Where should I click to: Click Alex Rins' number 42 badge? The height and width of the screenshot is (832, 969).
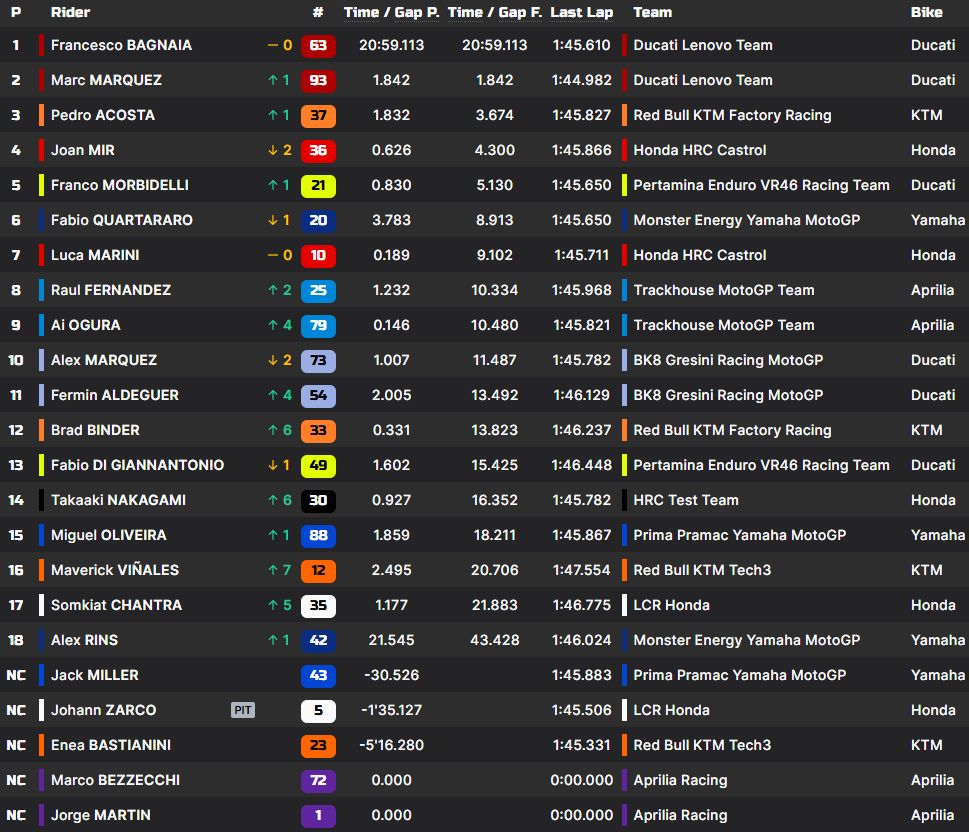tap(318, 641)
